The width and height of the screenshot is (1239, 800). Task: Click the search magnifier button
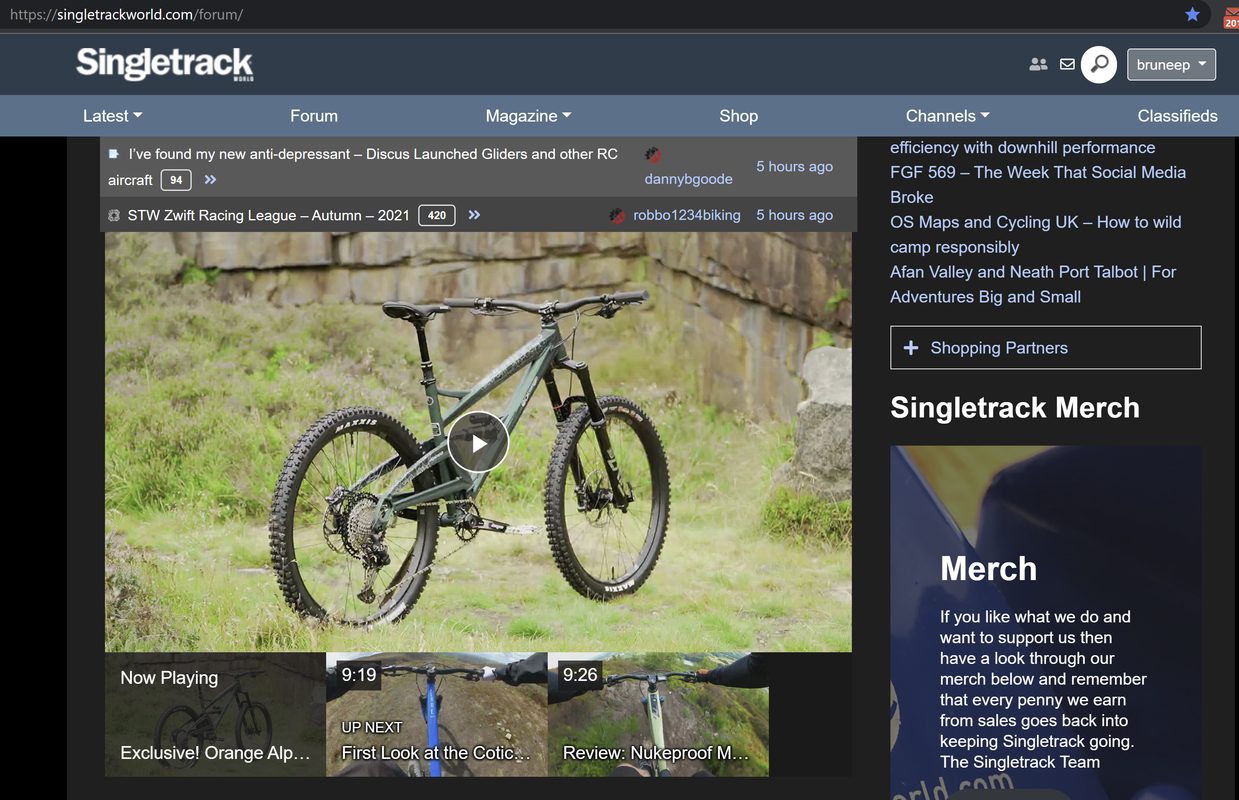[x=1099, y=65]
